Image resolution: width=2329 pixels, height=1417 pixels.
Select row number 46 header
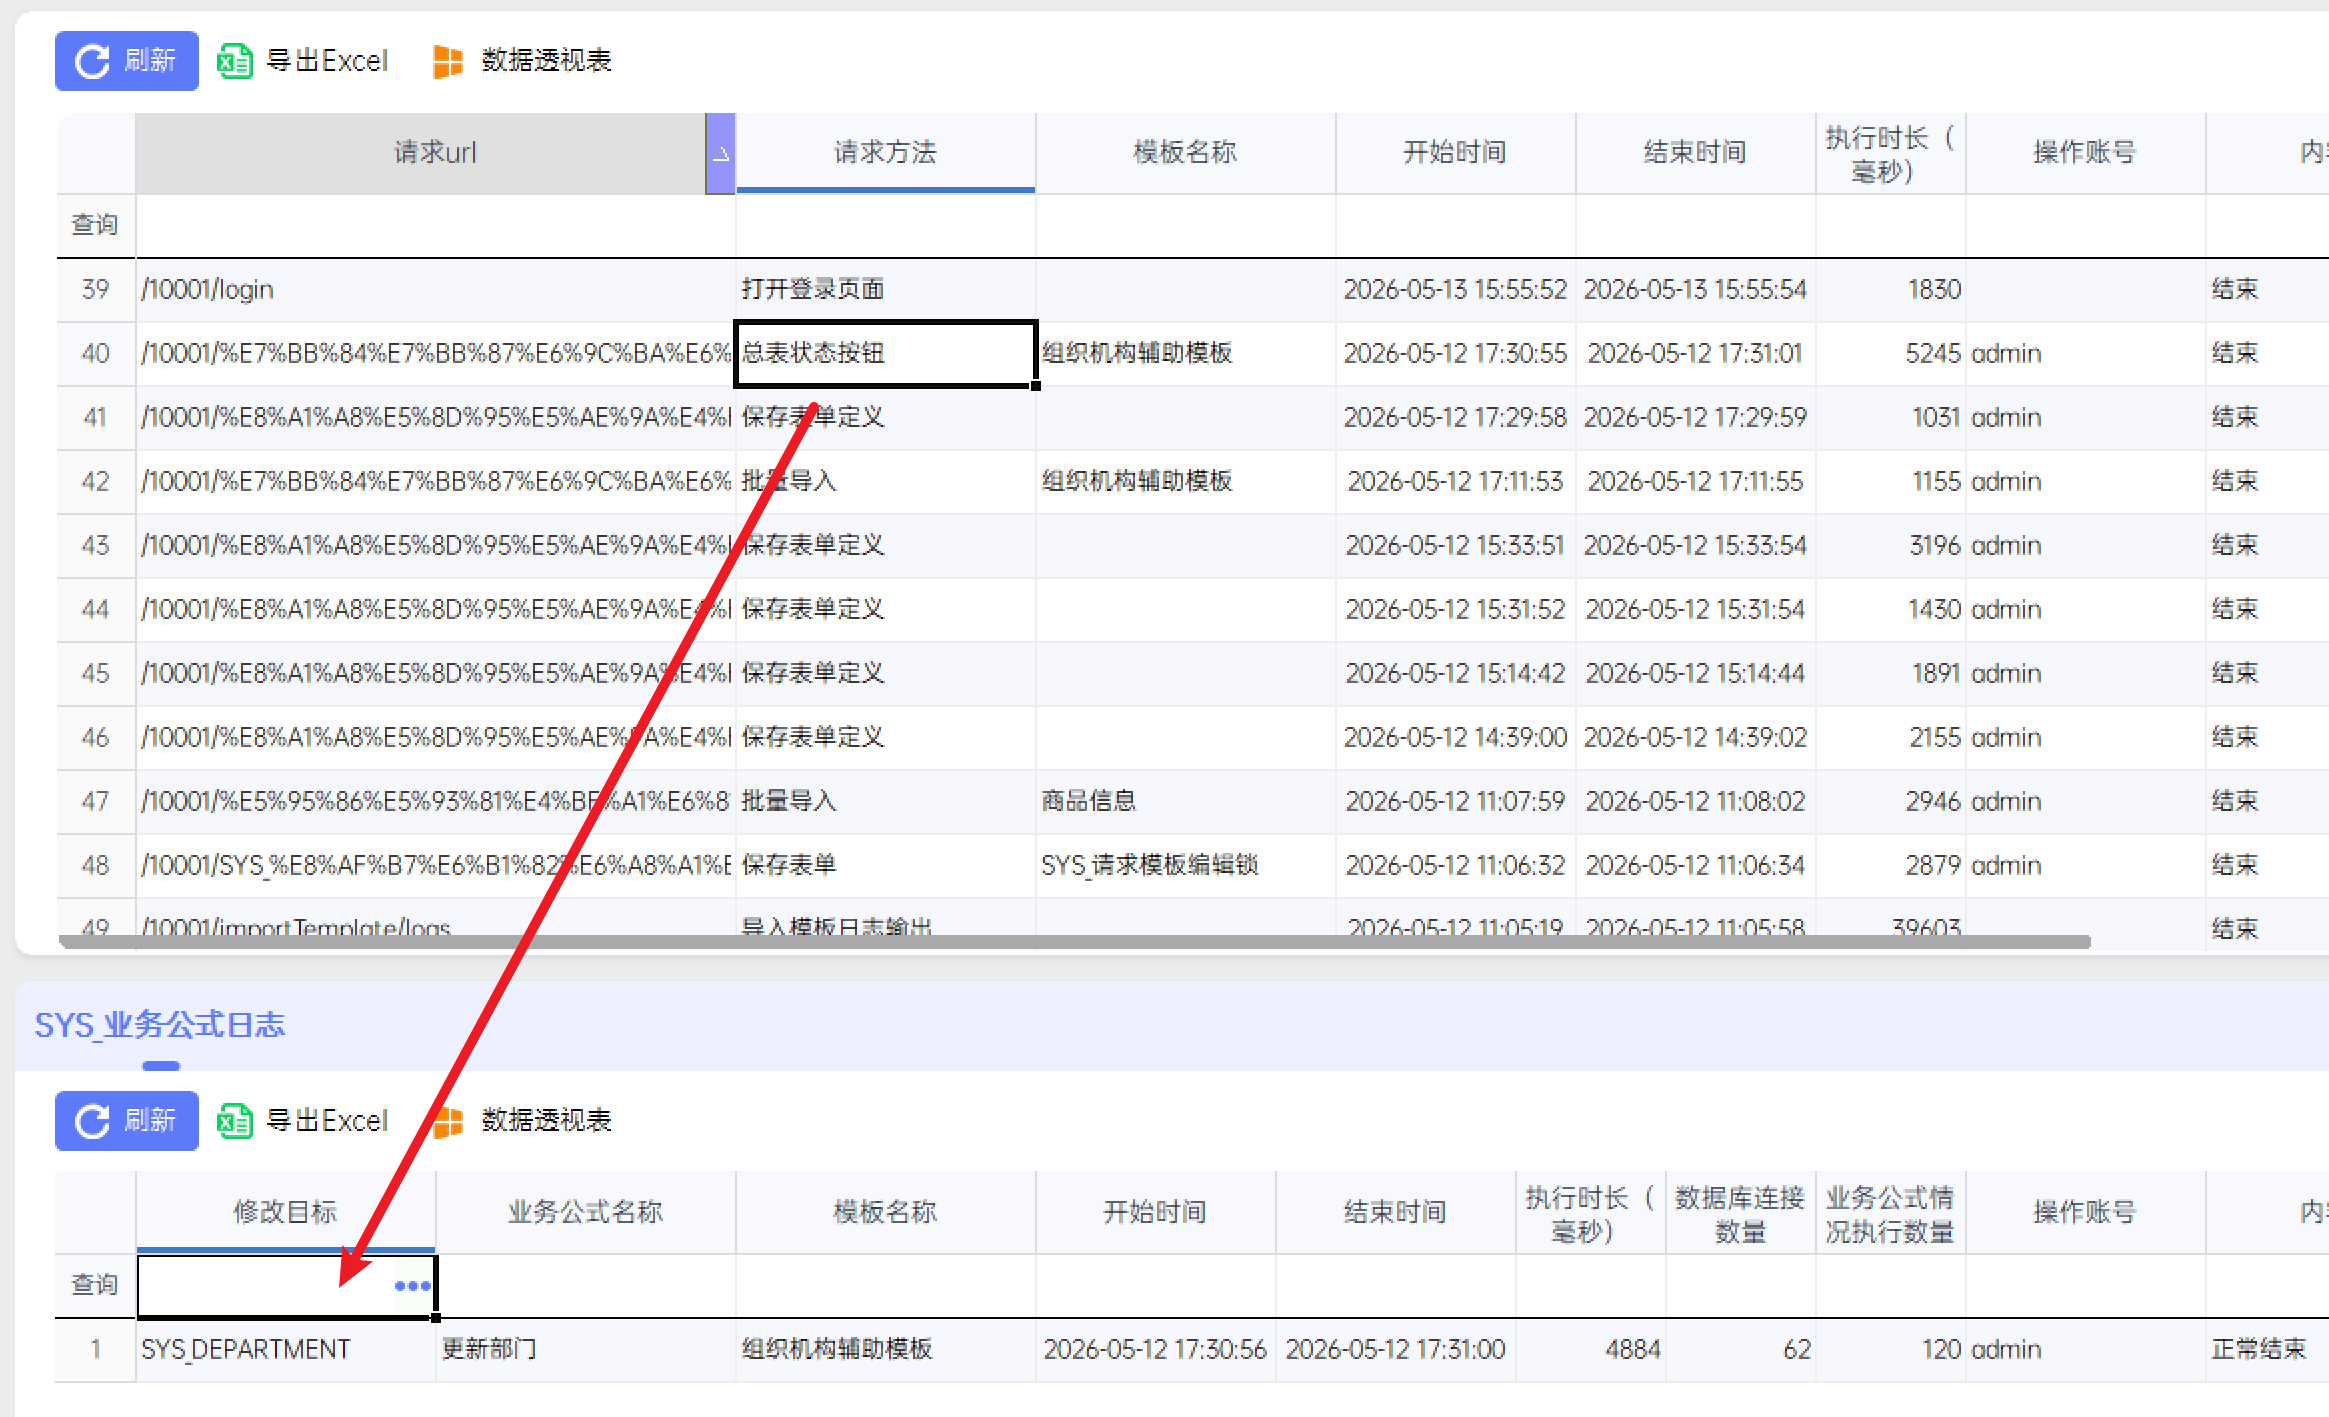[95, 738]
